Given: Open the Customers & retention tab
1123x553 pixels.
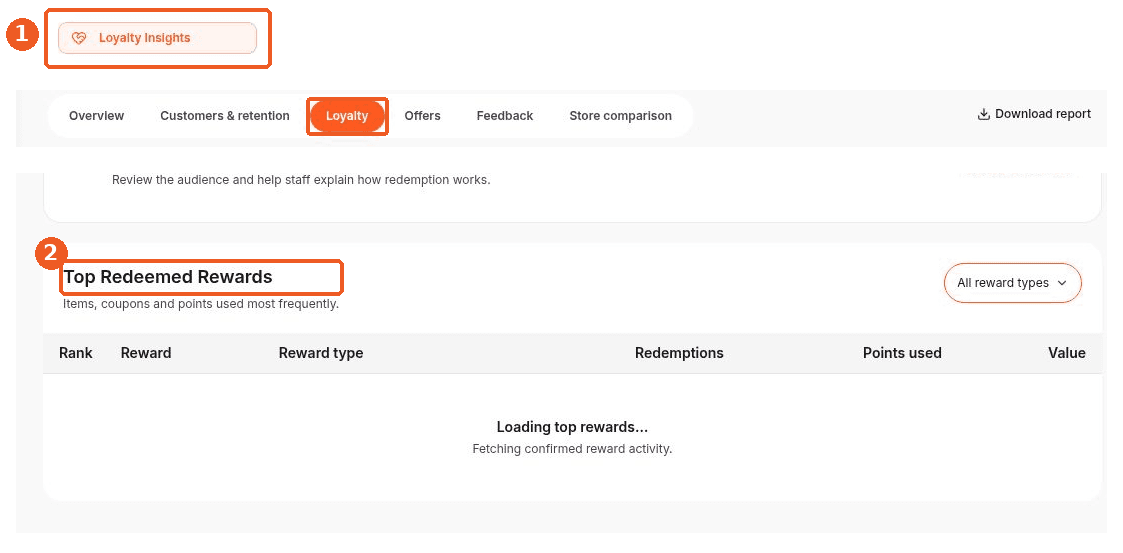Looking at the screenshot, I should (225, 115).
